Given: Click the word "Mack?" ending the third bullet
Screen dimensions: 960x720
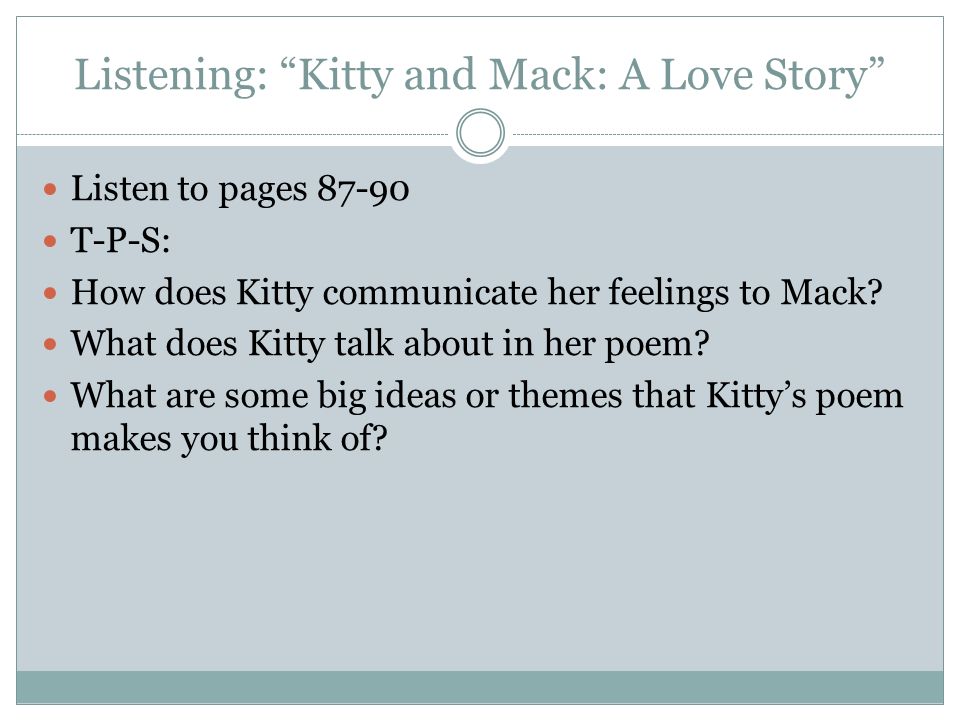Looking at the screenshot, I should point(831,291).
